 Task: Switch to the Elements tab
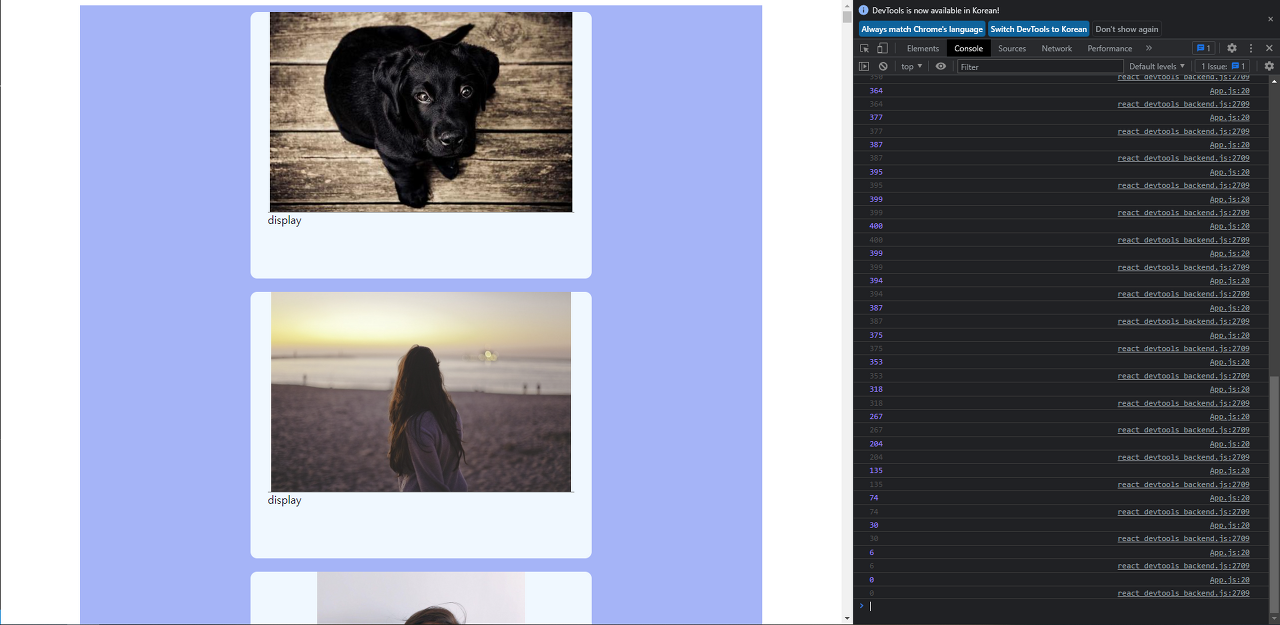(x=923, y=48)
